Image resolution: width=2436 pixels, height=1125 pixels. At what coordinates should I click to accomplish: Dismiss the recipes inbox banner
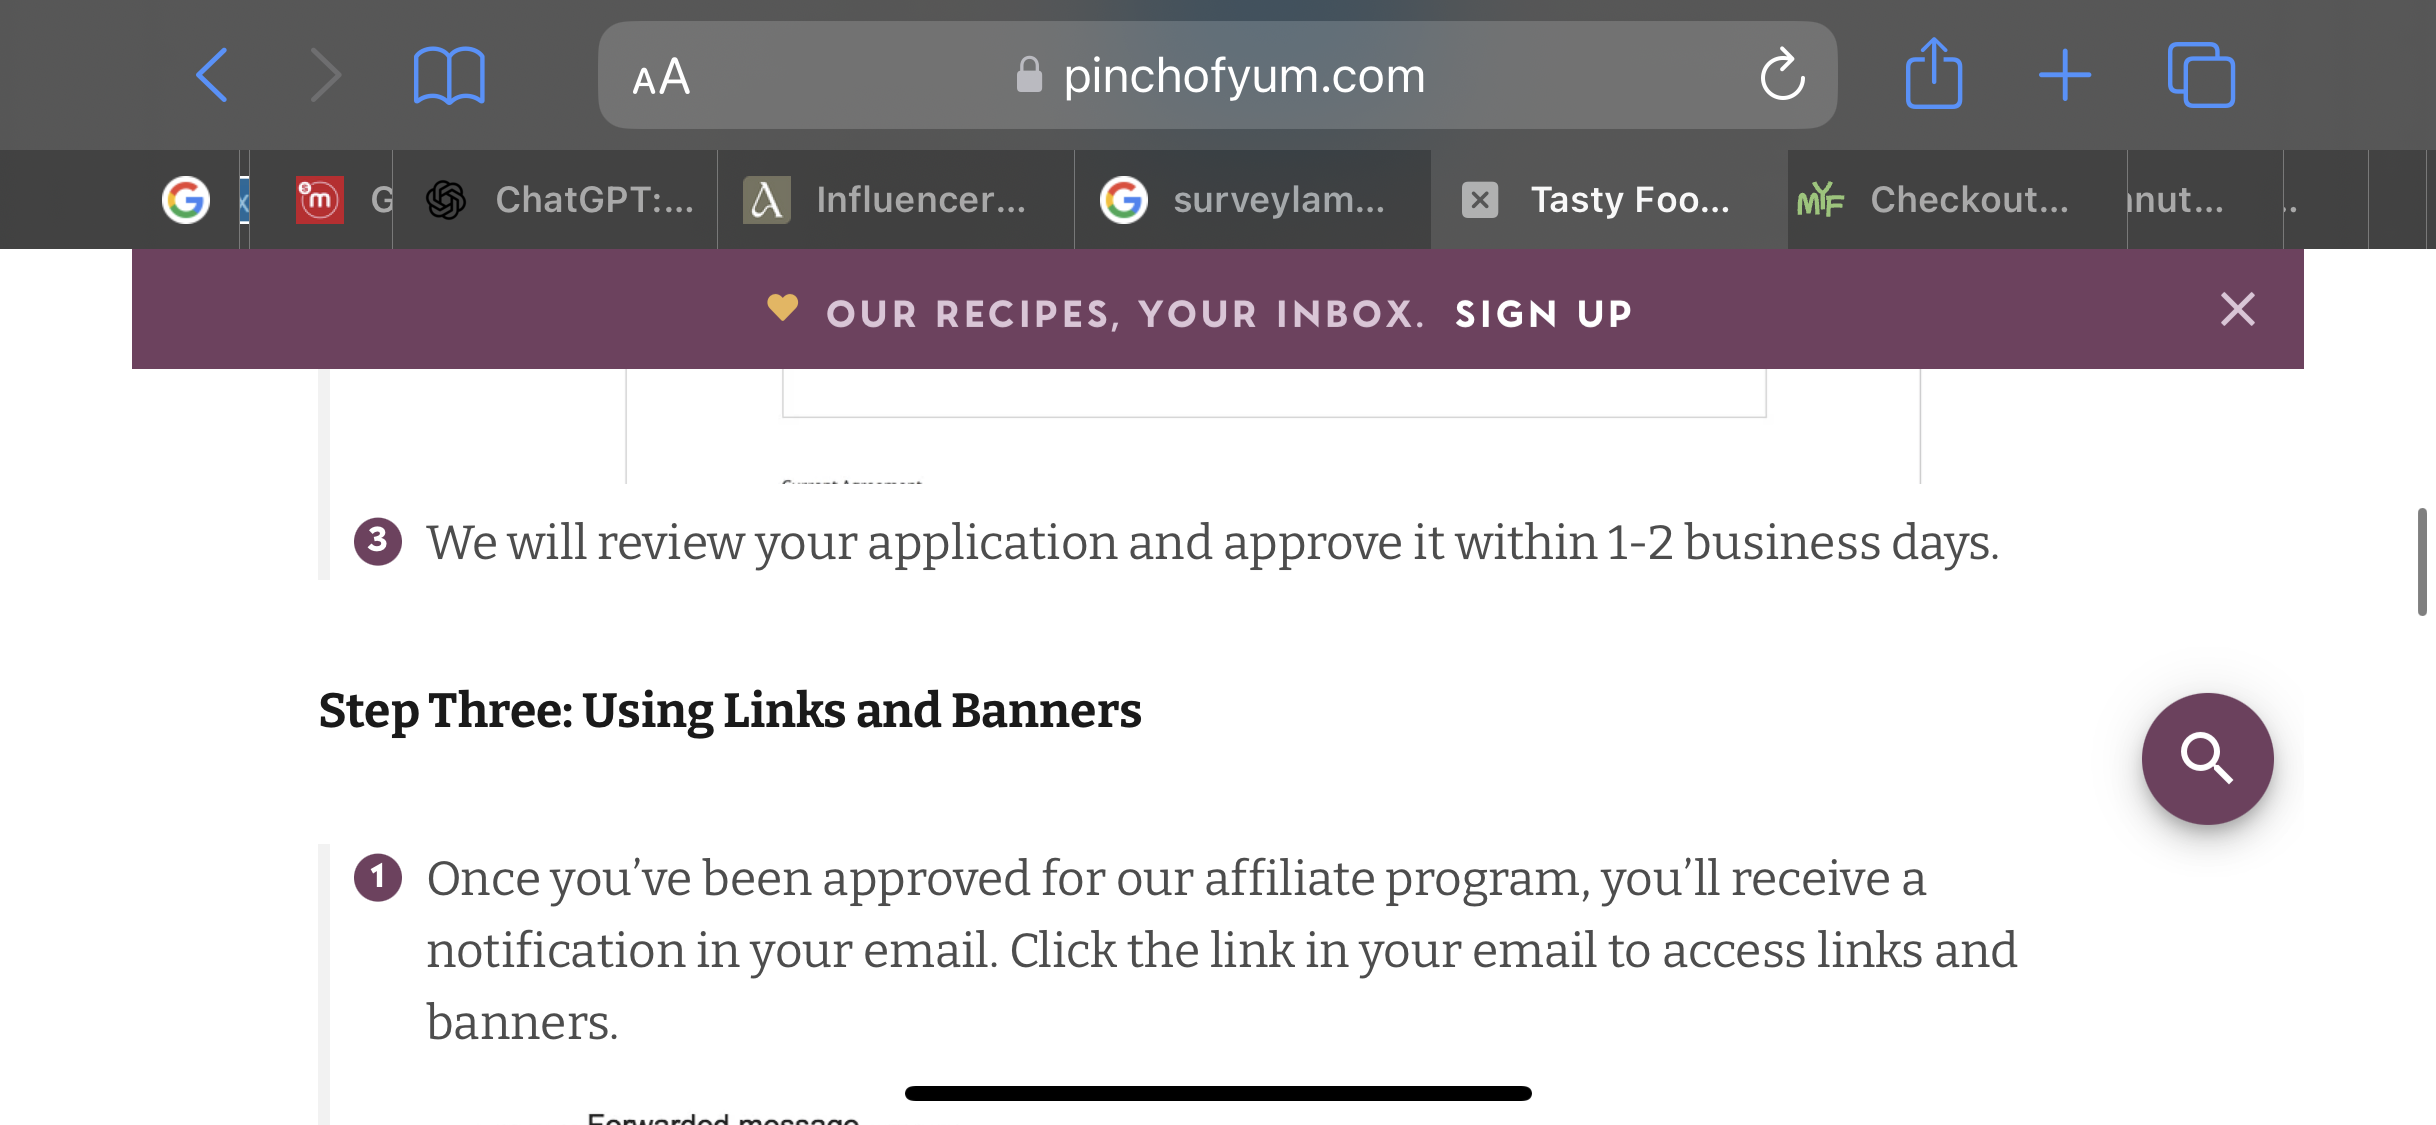2238,309
